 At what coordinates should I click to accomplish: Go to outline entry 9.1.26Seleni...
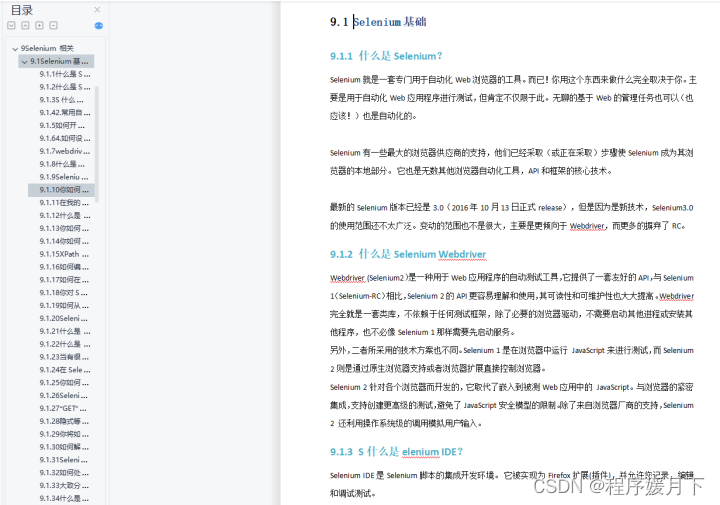tap(63, 395)
